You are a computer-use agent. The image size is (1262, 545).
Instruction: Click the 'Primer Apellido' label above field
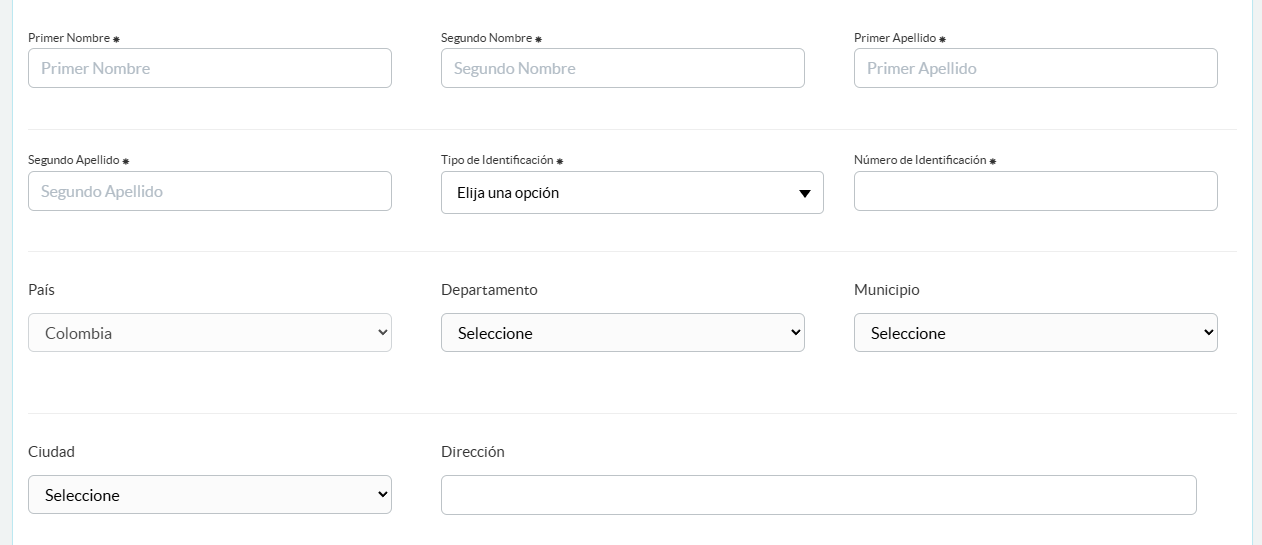(x=895, y=38)
